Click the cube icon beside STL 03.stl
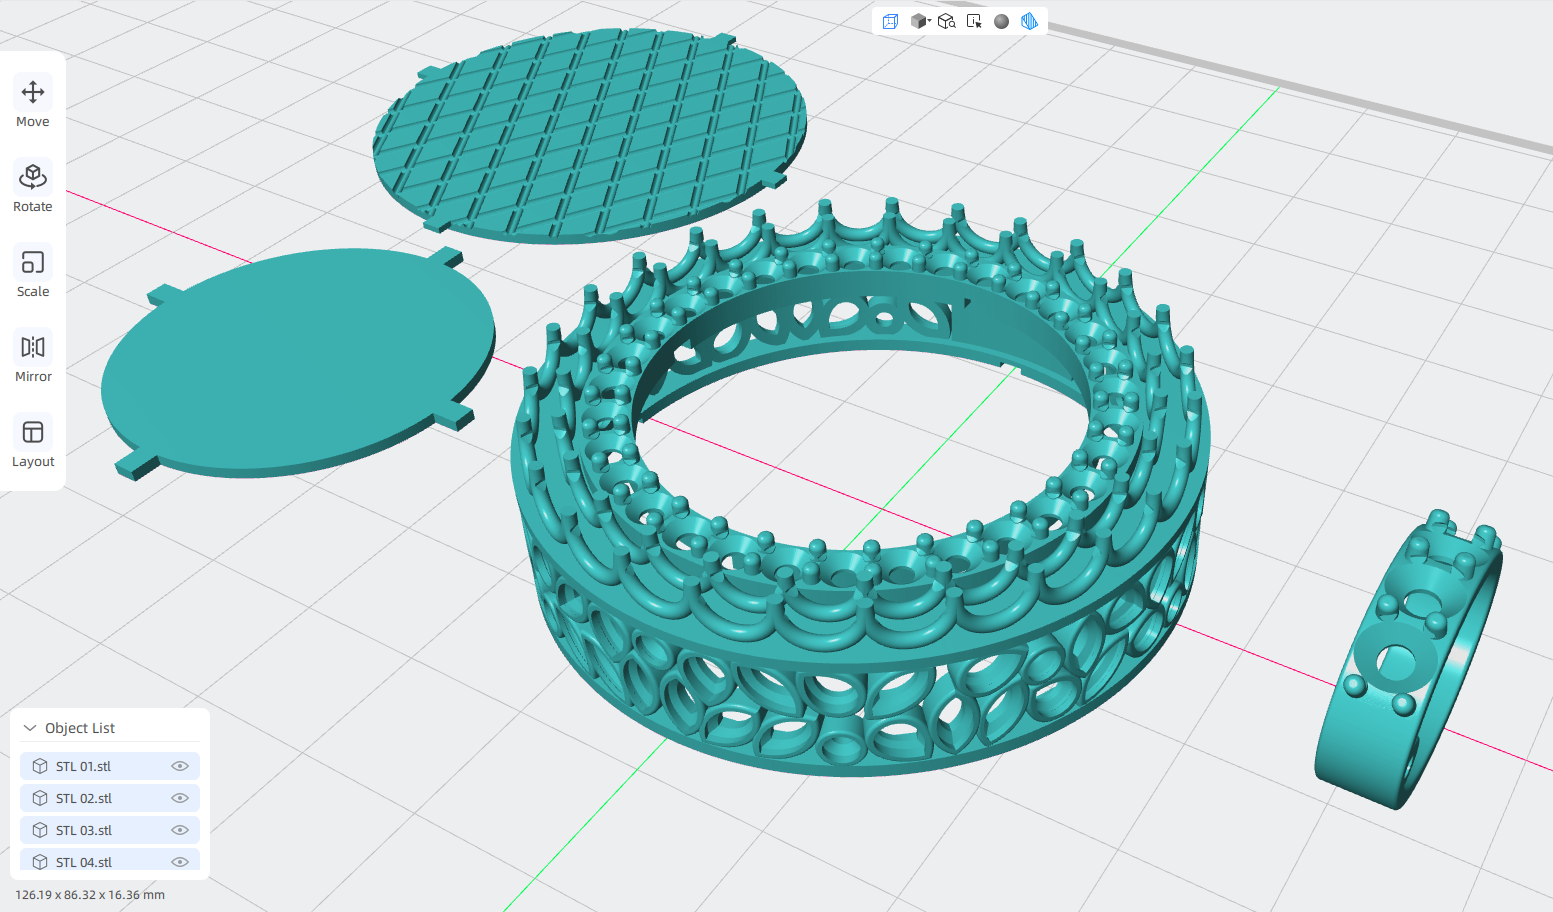 40,830
